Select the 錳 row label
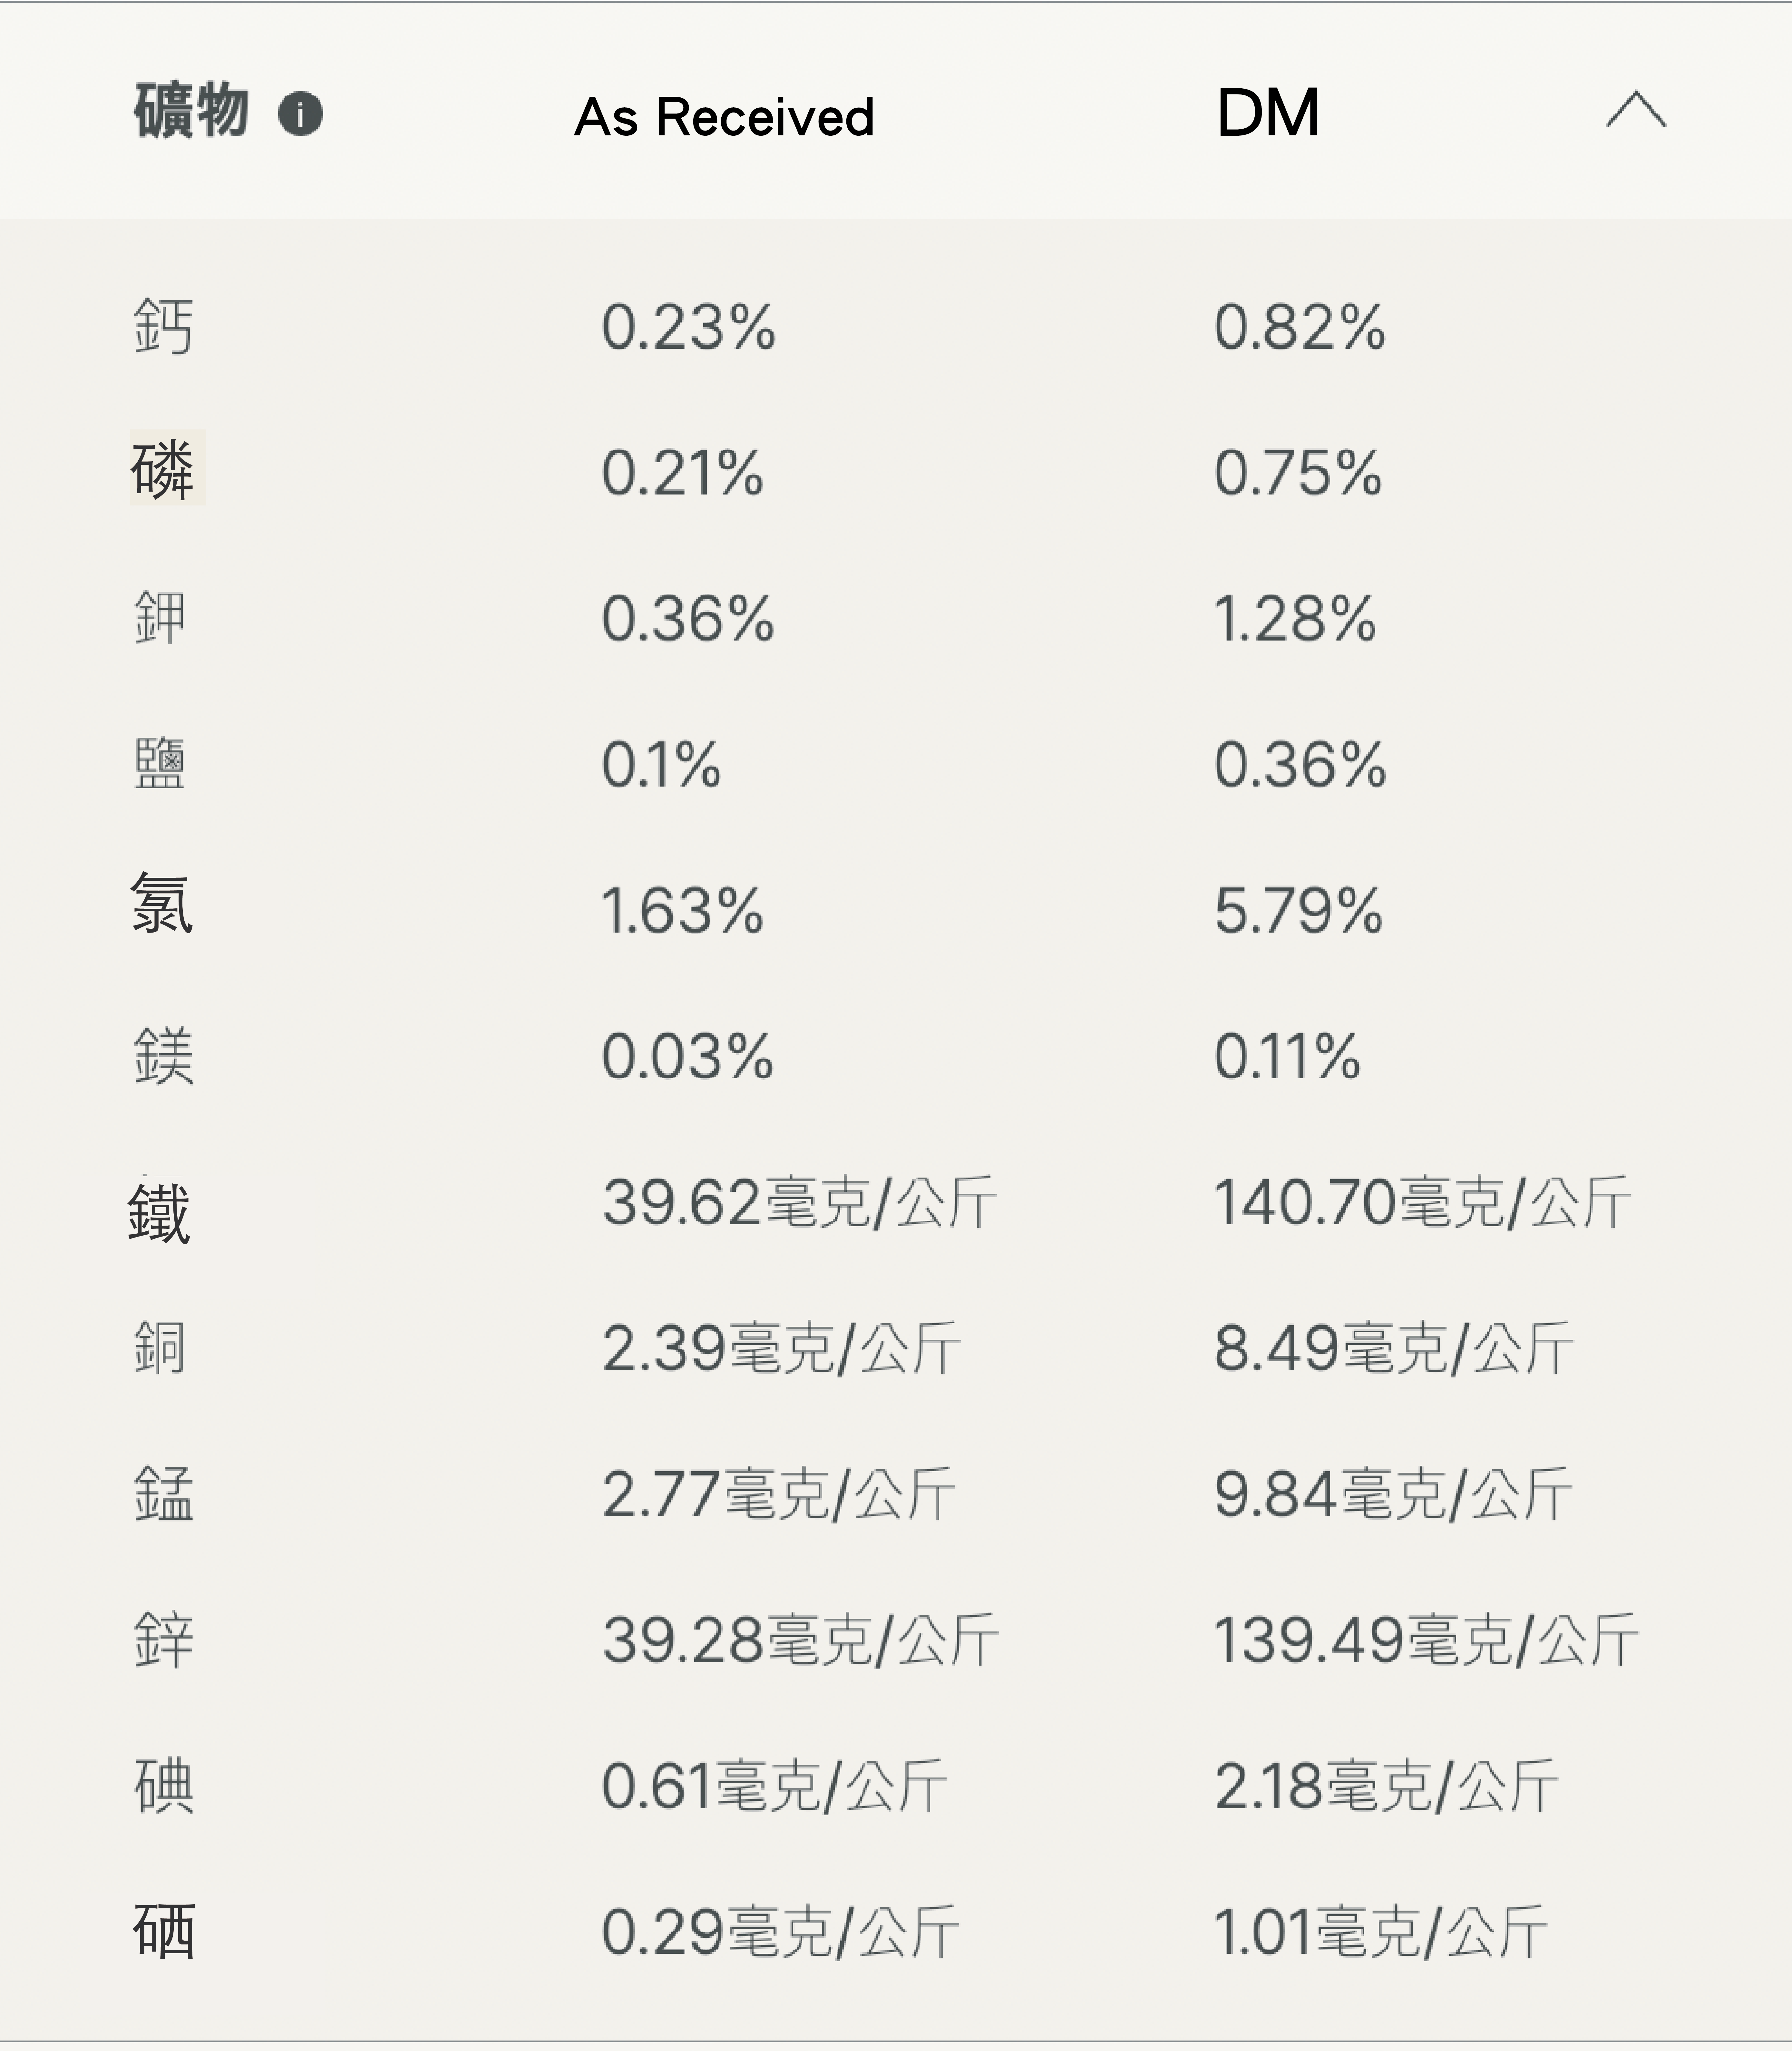1792x2056 pixels. (x=163, y=1494)
